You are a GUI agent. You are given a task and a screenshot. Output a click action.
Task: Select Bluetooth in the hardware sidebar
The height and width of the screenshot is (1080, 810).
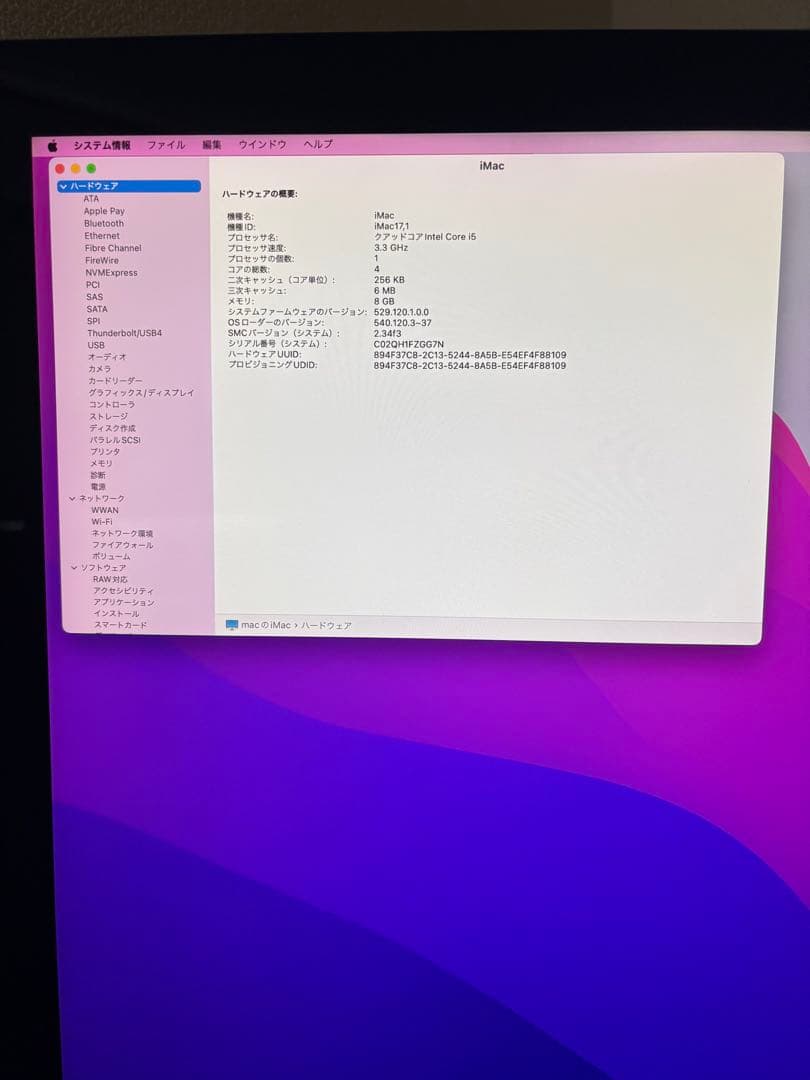coord(104,223)
